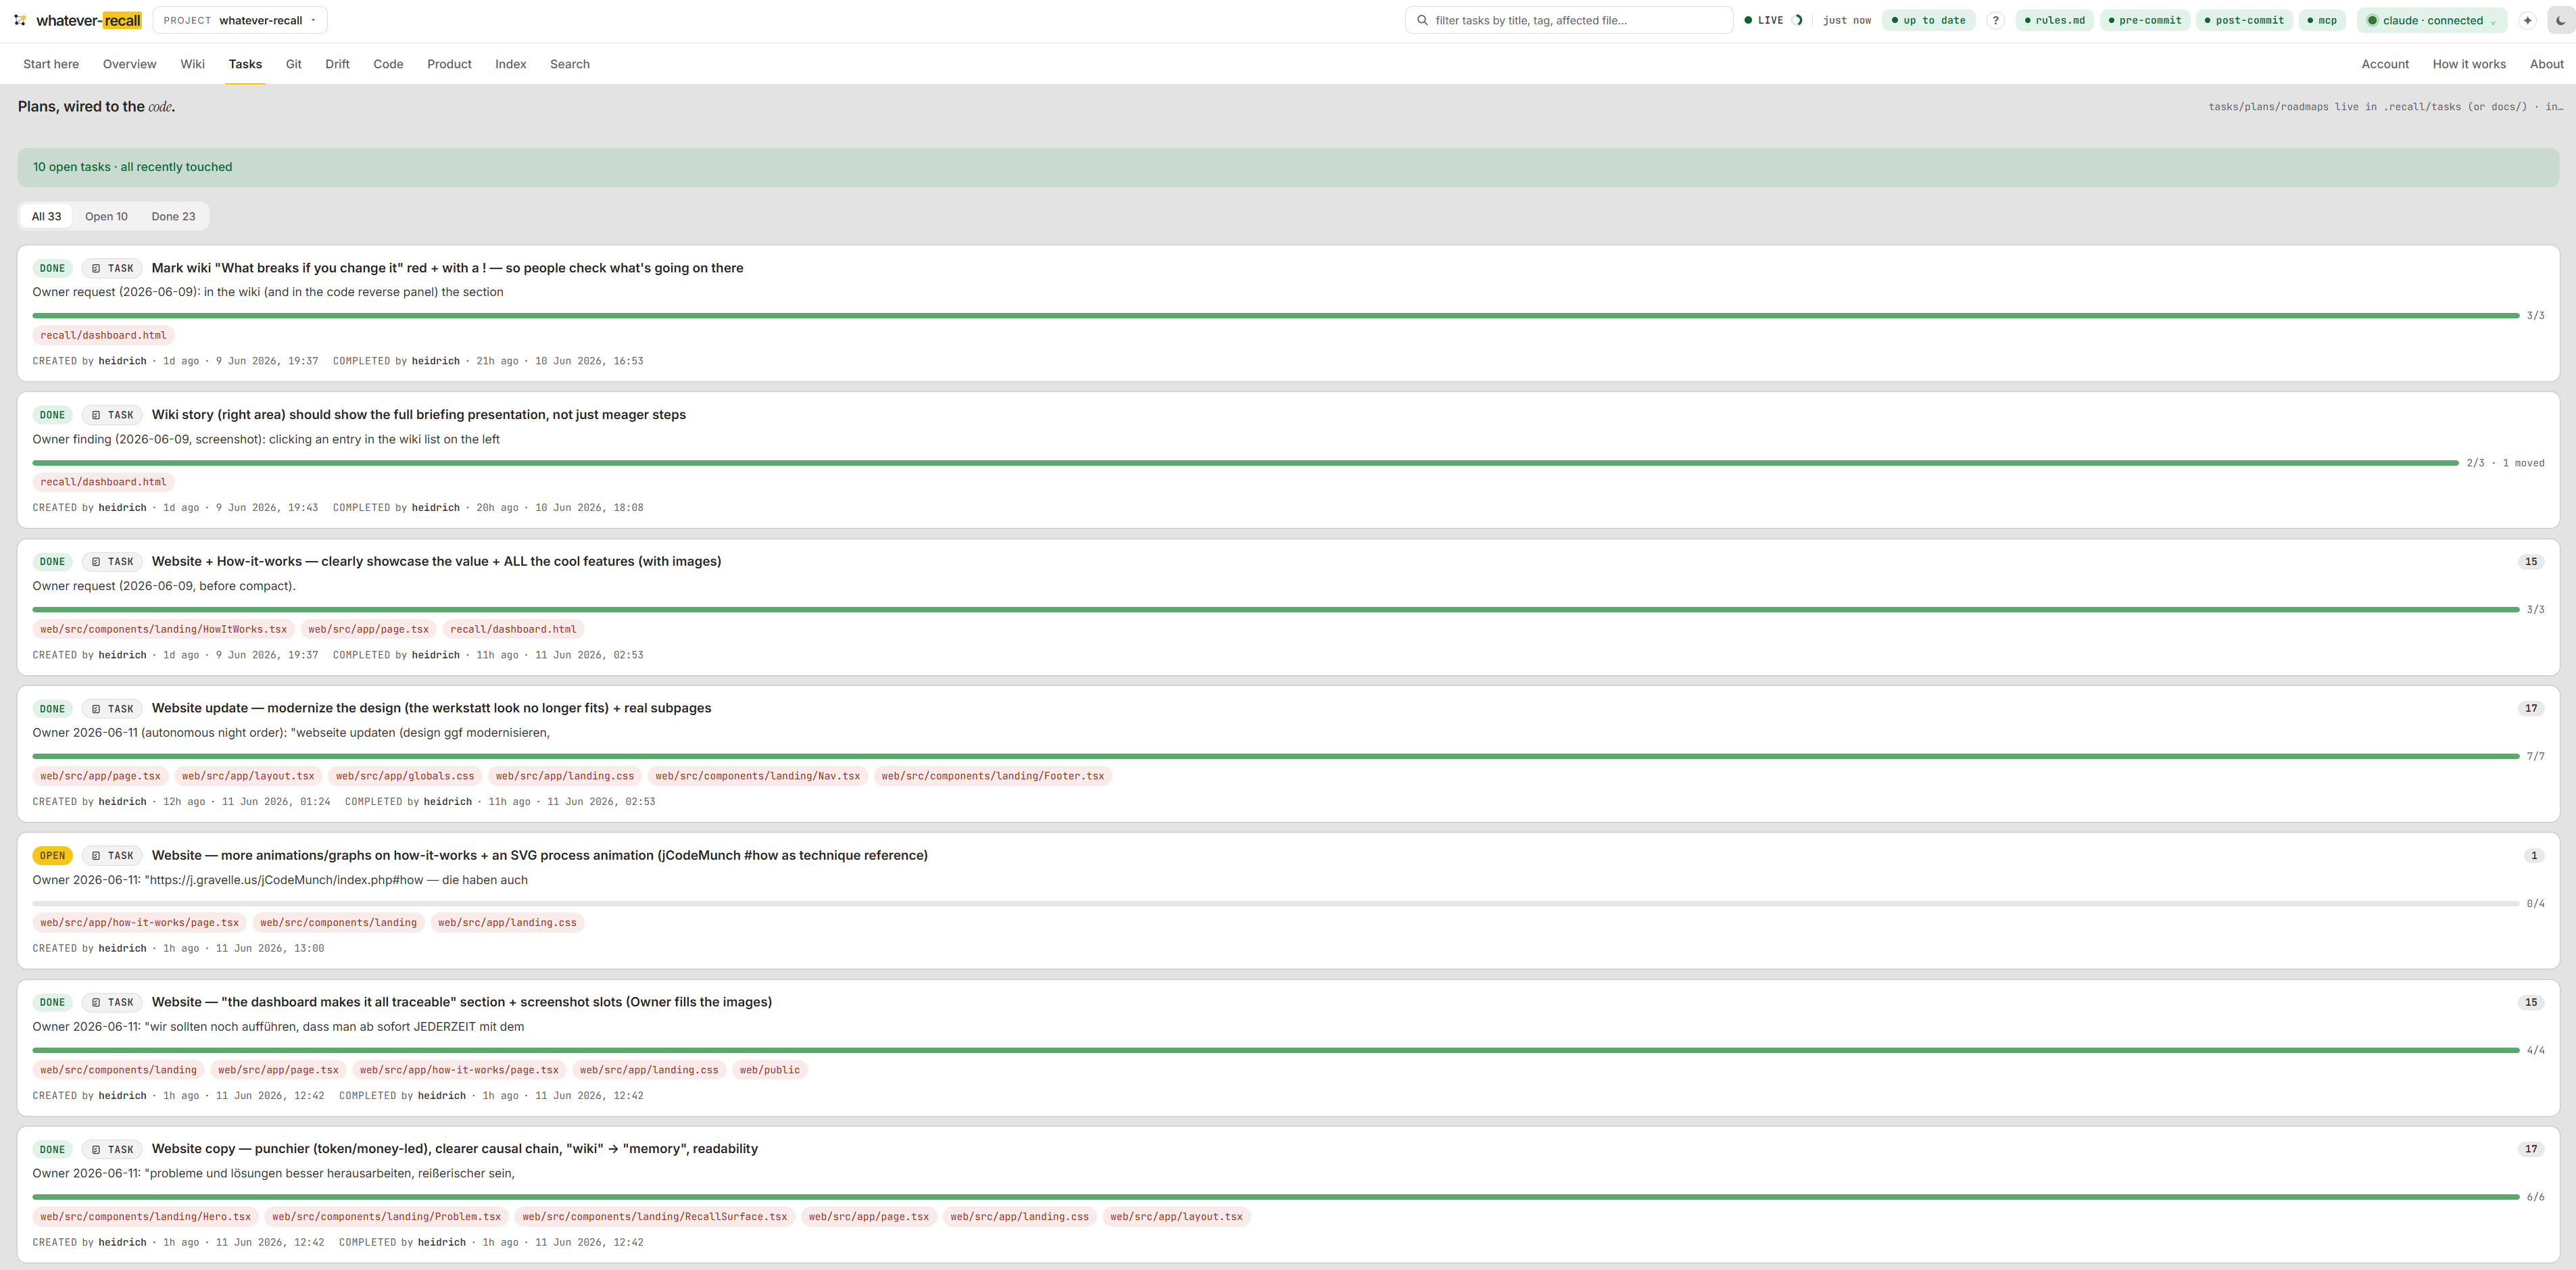Click the green dot beside claude connected
This screenshot has width=2576, height=1270.
pos(2372,20)
